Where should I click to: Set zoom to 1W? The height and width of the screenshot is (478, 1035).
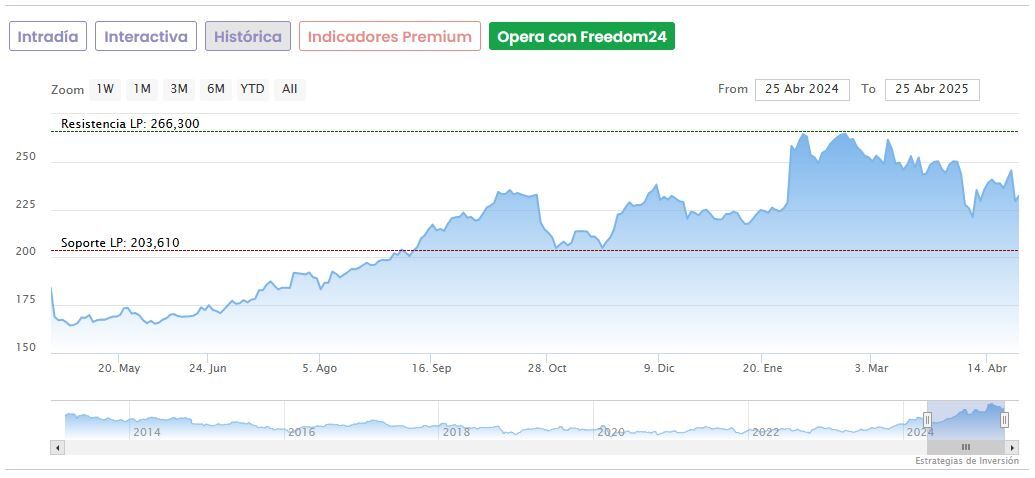(105, 89)
